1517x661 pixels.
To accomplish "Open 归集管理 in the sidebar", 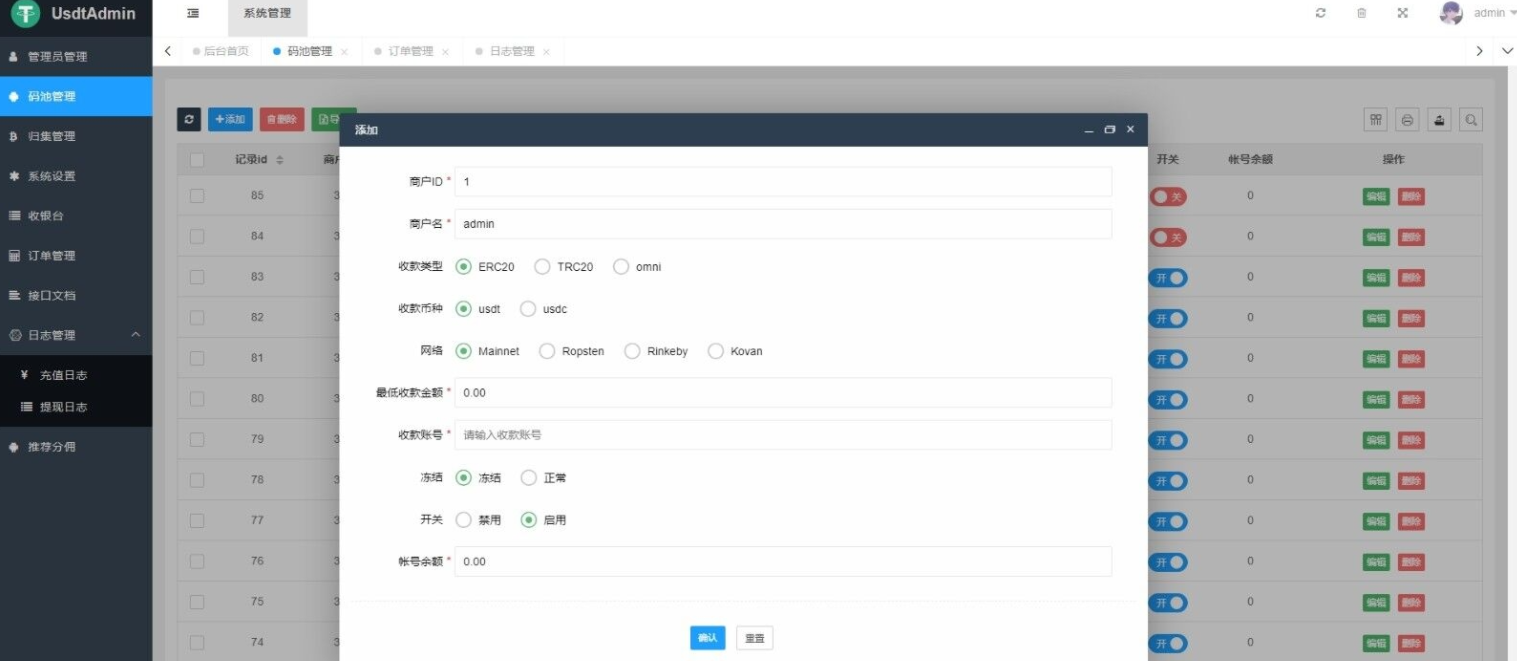I will coord(52,136).
